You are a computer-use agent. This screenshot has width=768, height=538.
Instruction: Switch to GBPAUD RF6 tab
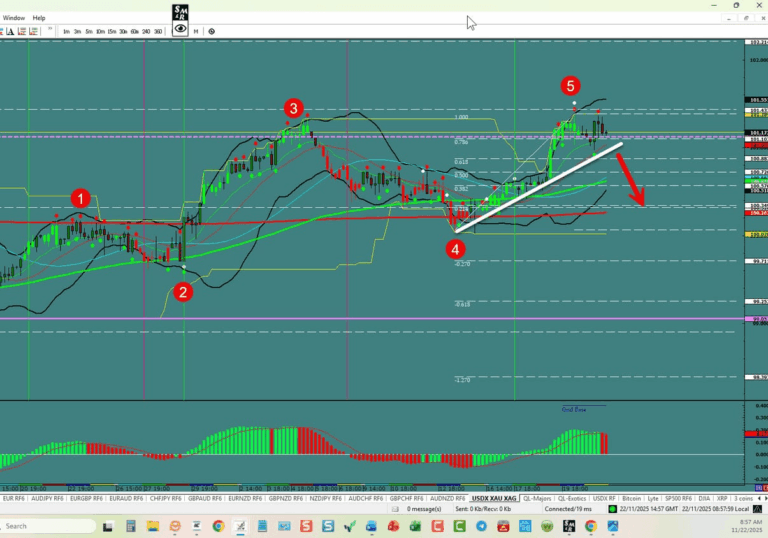(x=205, y=498)
